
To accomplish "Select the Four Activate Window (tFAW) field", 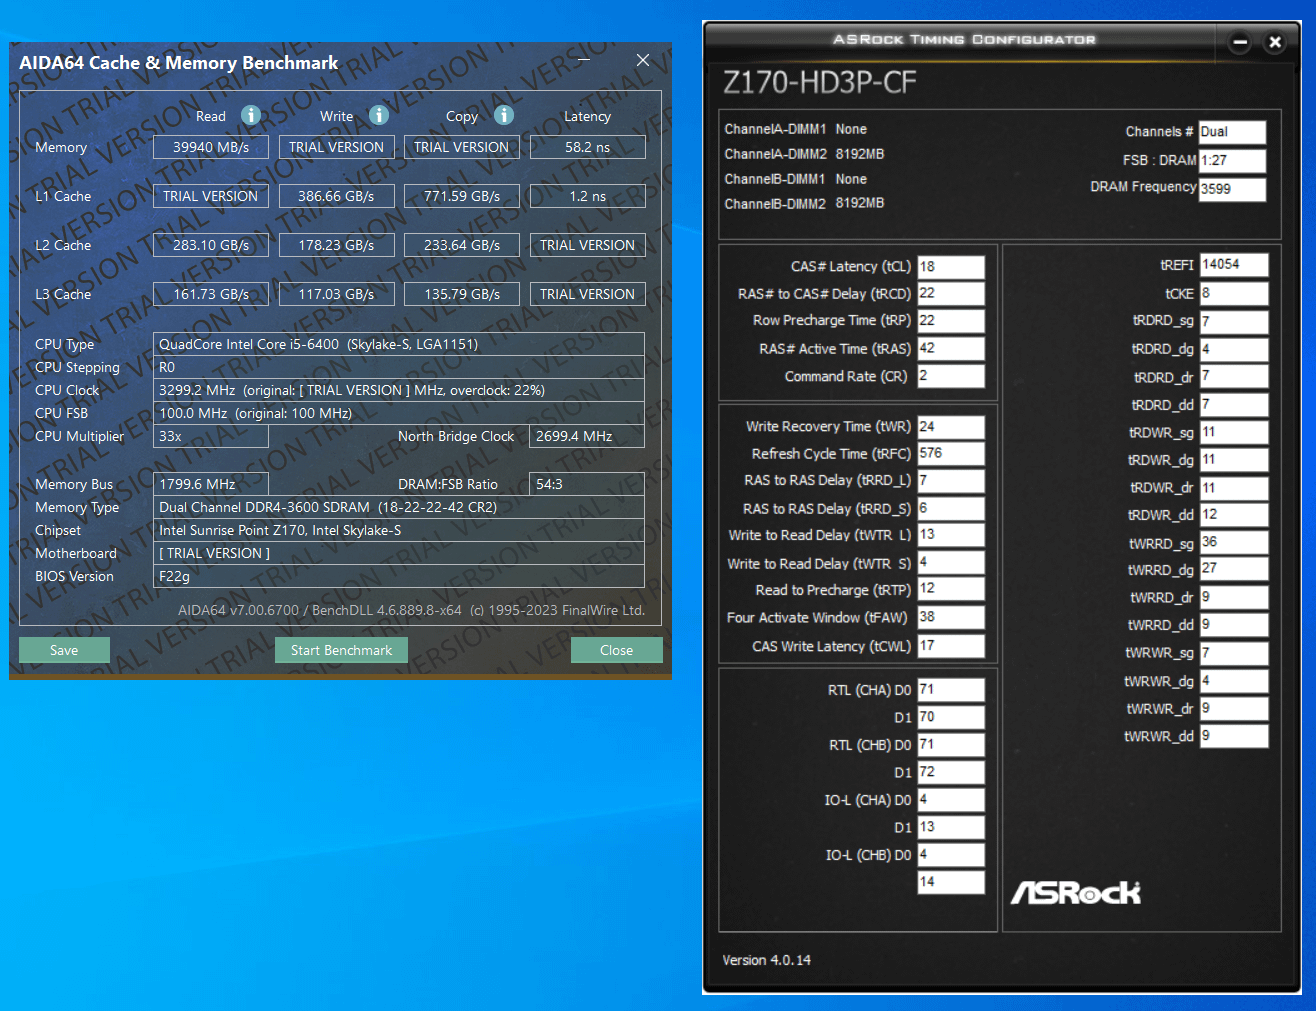I will click(951, 618).
